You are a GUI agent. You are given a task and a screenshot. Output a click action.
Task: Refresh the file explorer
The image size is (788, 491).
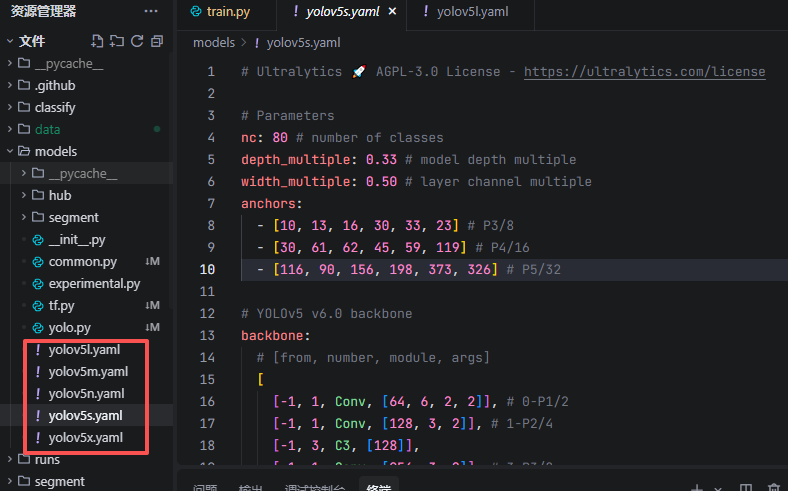click(x=137, y=41)
